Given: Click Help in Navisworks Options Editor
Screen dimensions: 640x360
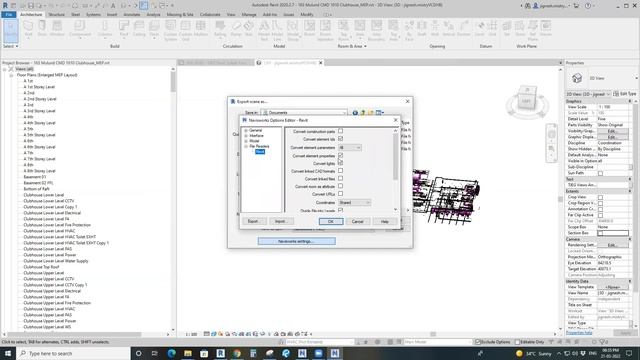Looking at the screenshot, I should coord(384,221).
